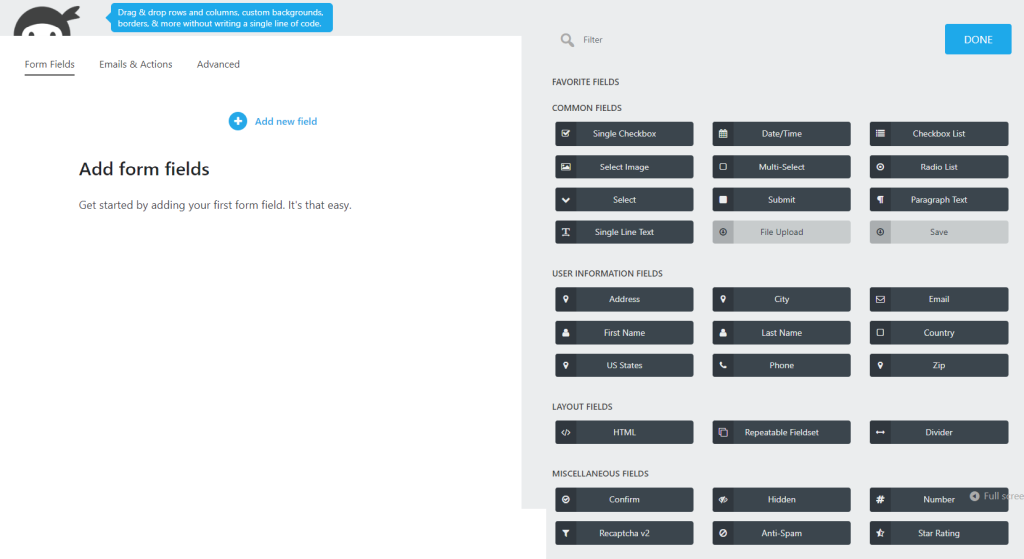Add a Radio List field
1024x559 pixels.
(x=939, y=167)
